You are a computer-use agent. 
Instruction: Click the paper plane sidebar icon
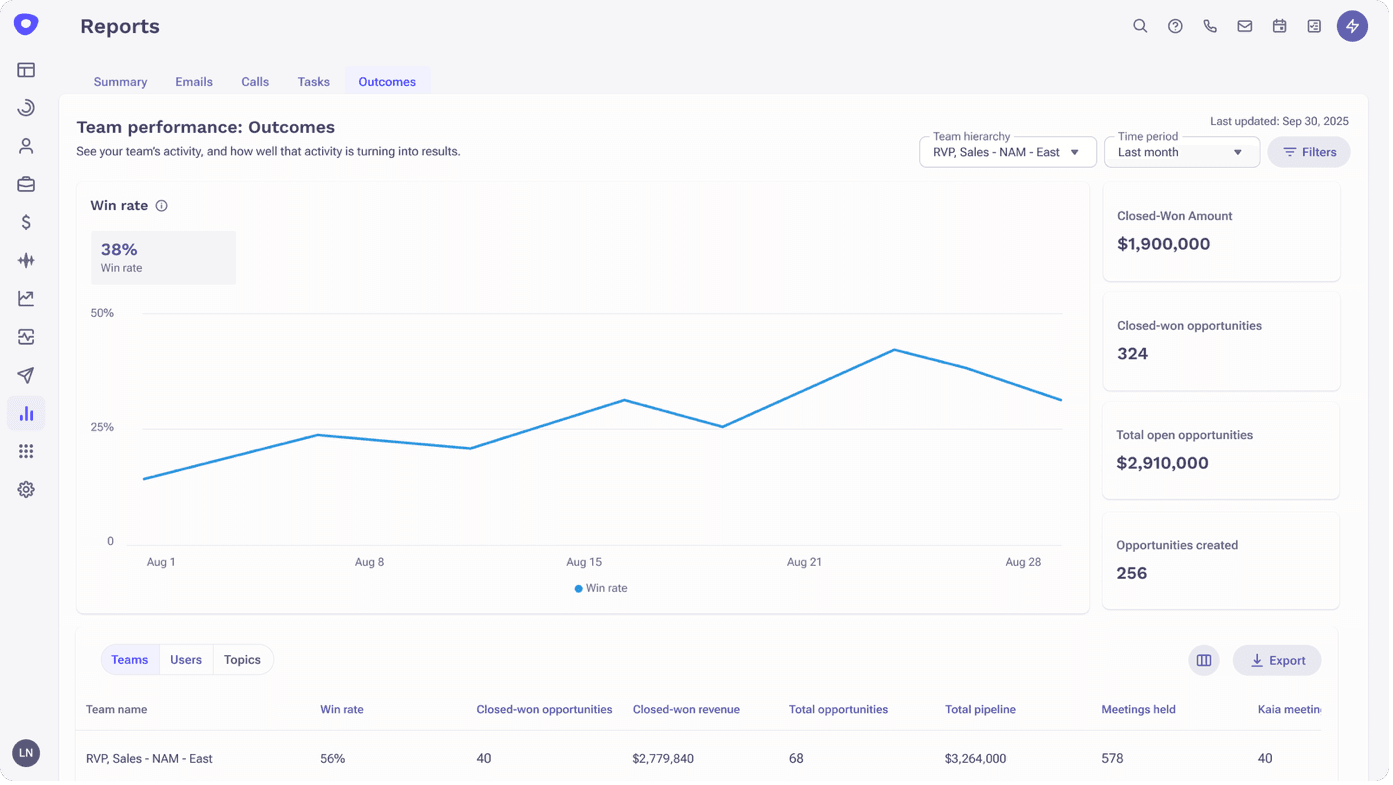(x=26, y=375)
